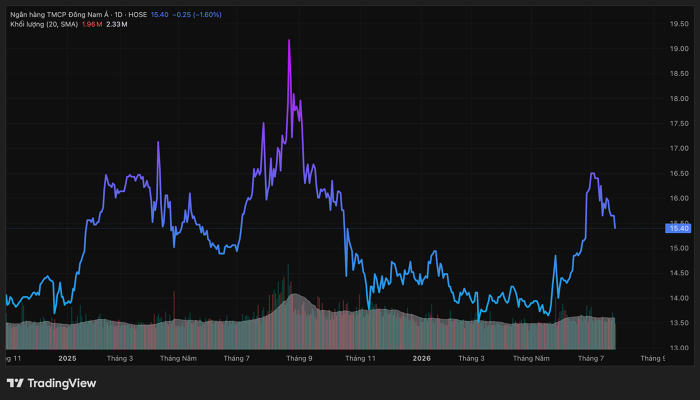The width and height of the screenshot is (700, 400).
Task: Click the 13.00 price axis label
Action: (x=679, y=347)
